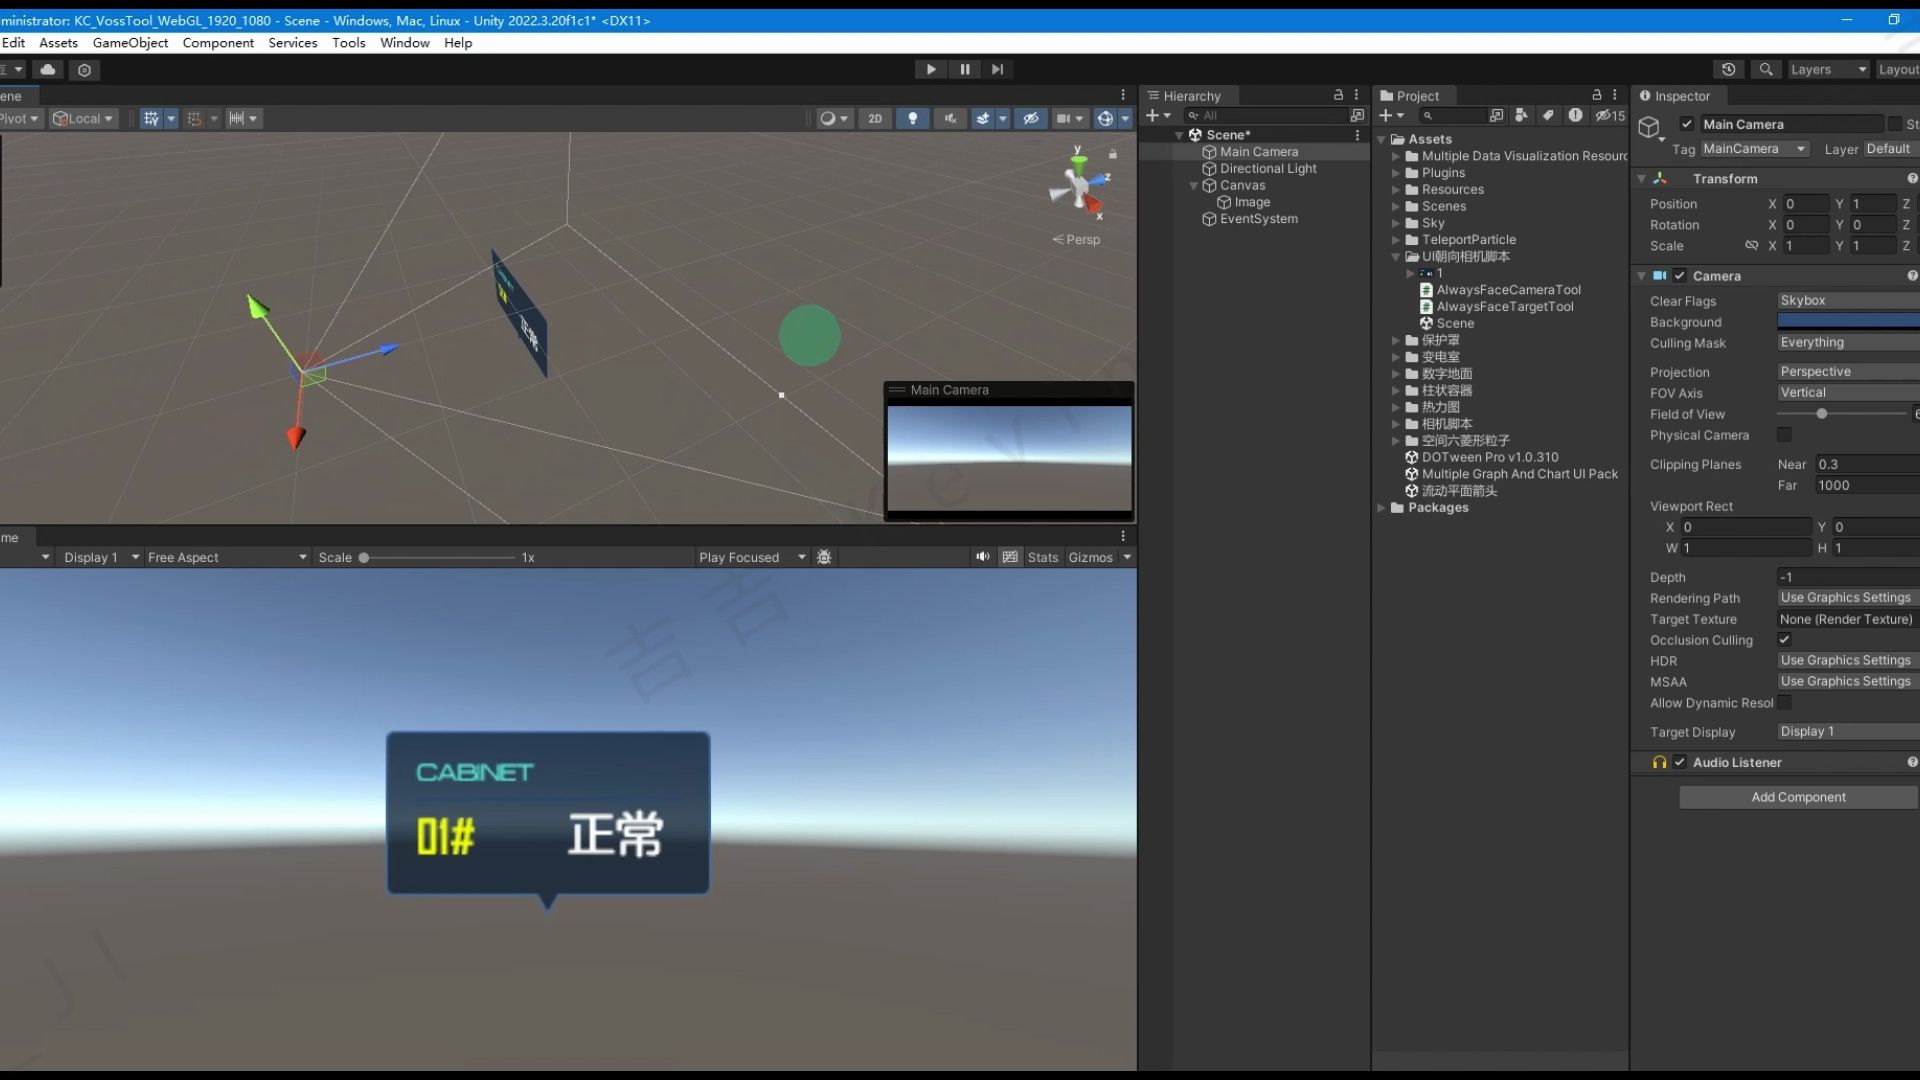Collapse the Canvas item in the Hierarchy

pos(1192,185)
